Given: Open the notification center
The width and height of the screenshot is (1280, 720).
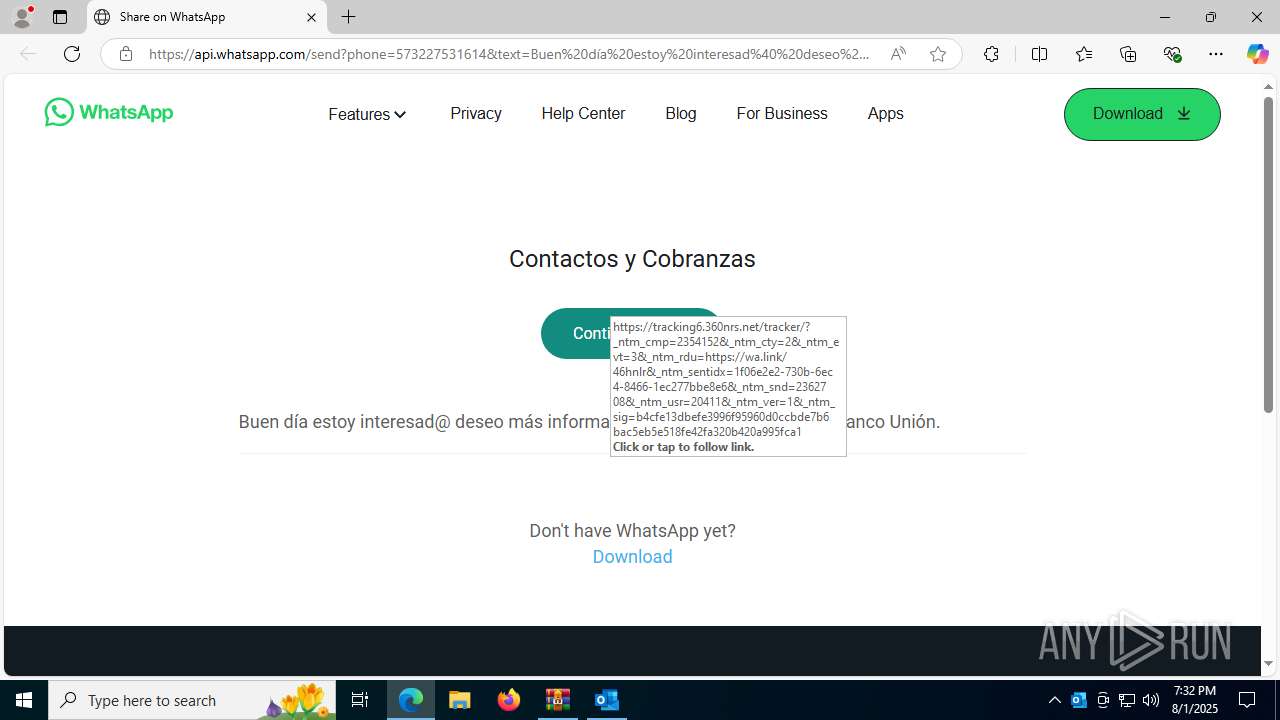Looking at the screenshot, I should pos(1248,700).
